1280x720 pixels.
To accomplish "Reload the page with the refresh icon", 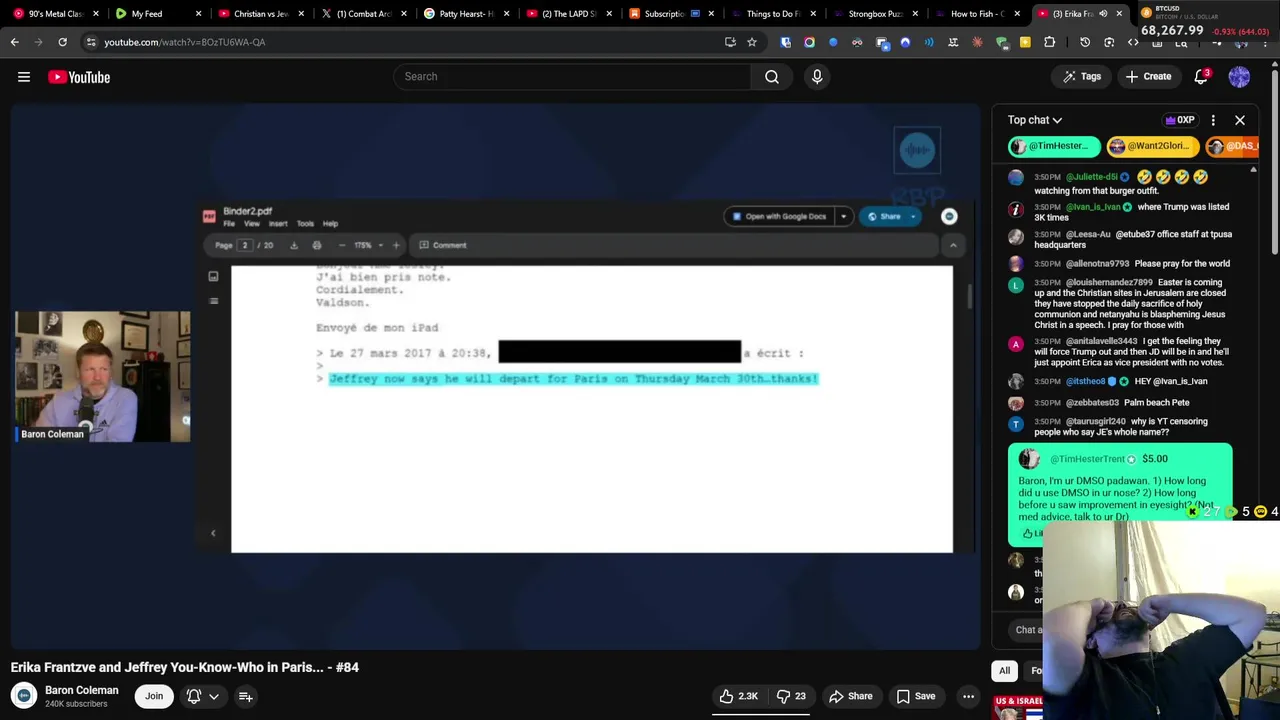I will pos(62,42).
